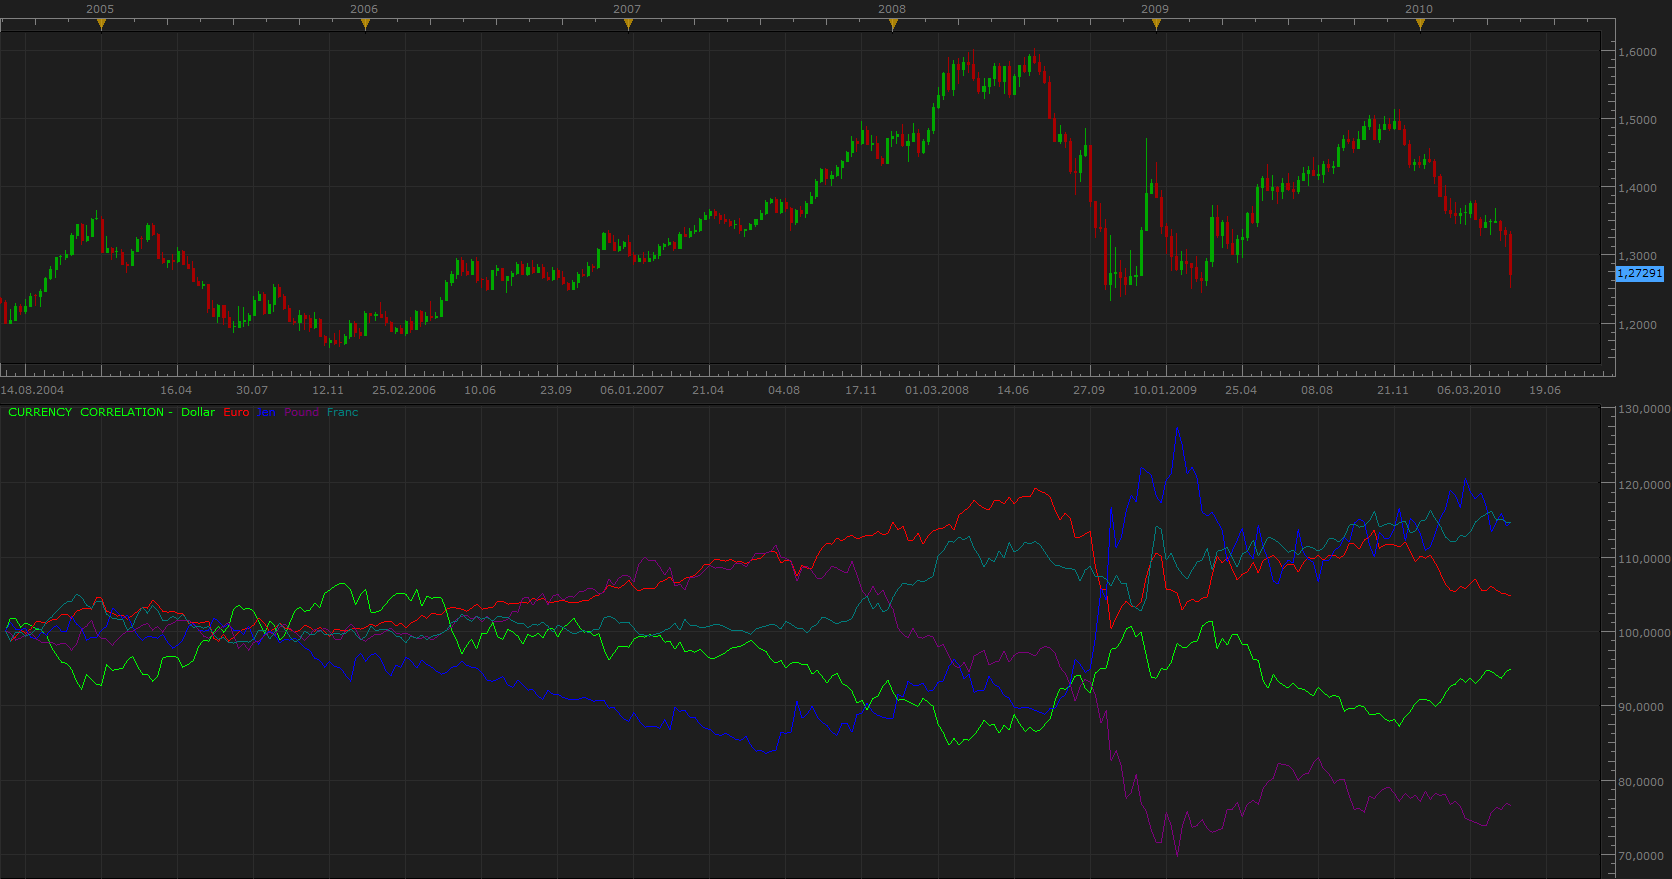Click the '70,0000' indicator scale value

click(x=1641, y=856)
